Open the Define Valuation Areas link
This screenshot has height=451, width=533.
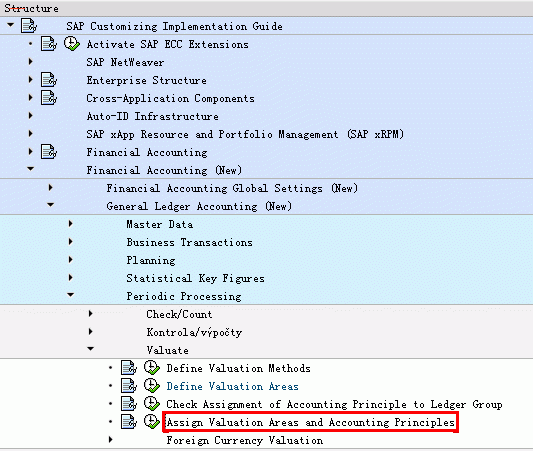click(233, 386)
